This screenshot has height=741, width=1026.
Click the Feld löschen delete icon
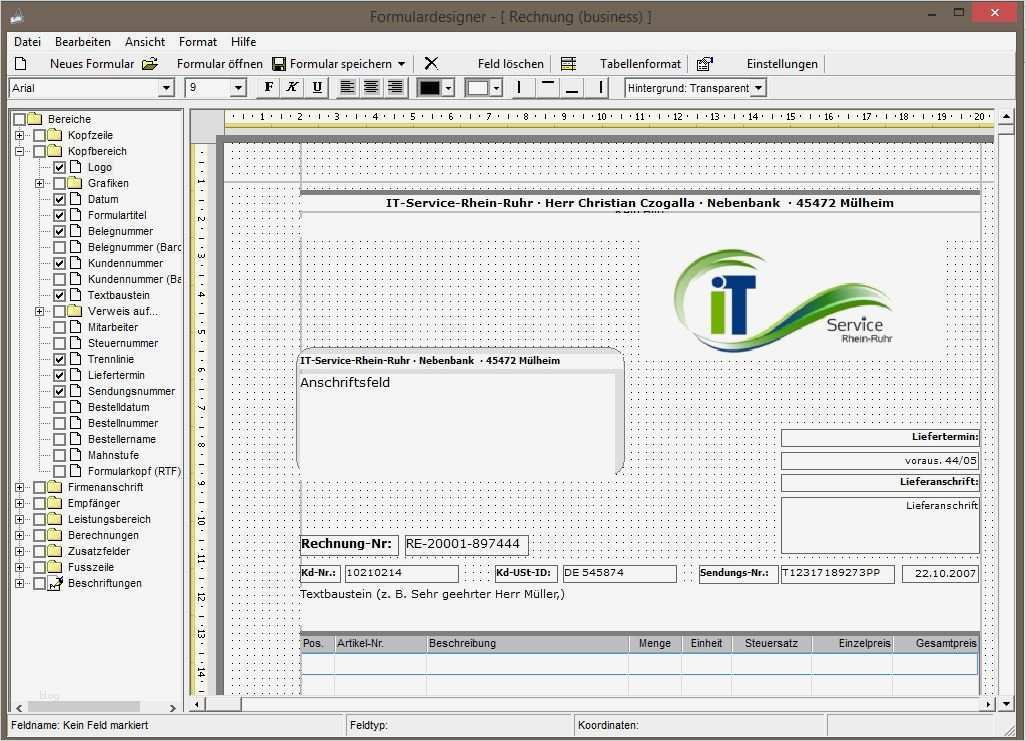[431, 64]
